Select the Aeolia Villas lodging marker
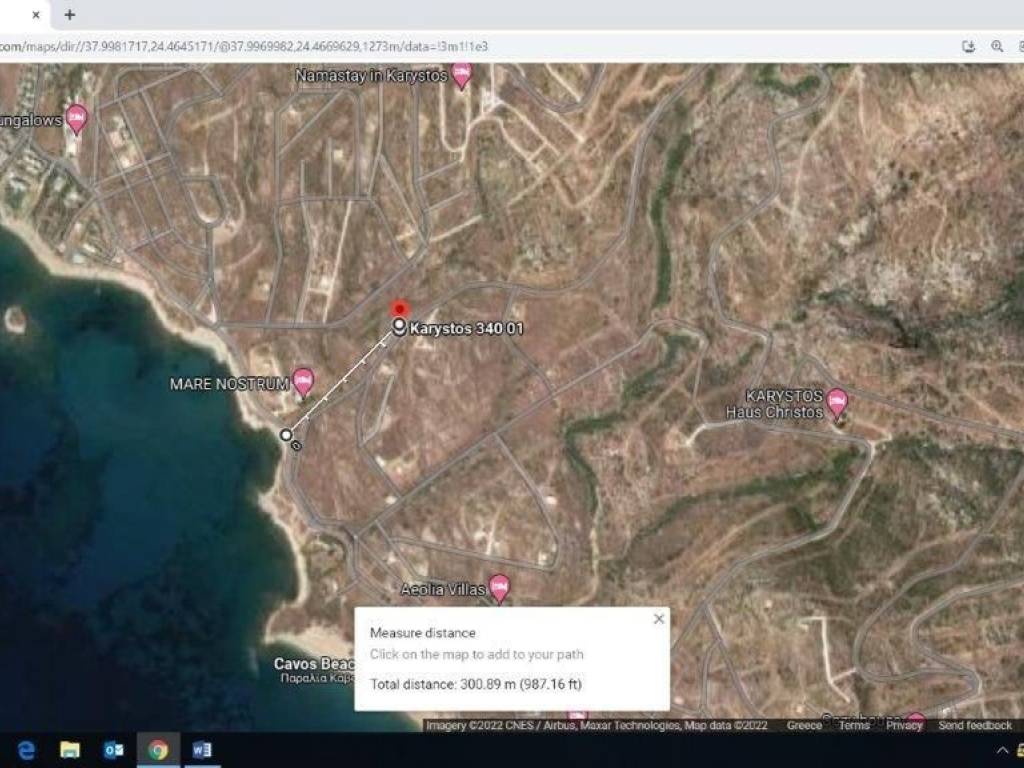Viewport: 1024px width, 768px height. (x=499, y=587)
